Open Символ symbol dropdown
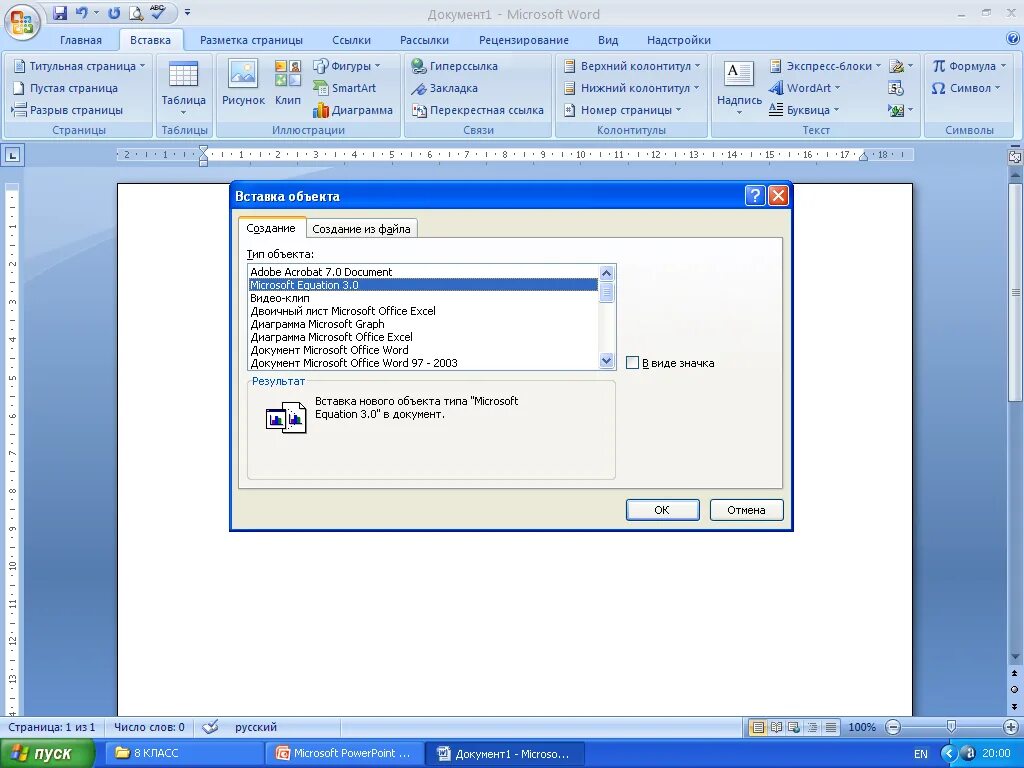 click(x=966, y=88)
